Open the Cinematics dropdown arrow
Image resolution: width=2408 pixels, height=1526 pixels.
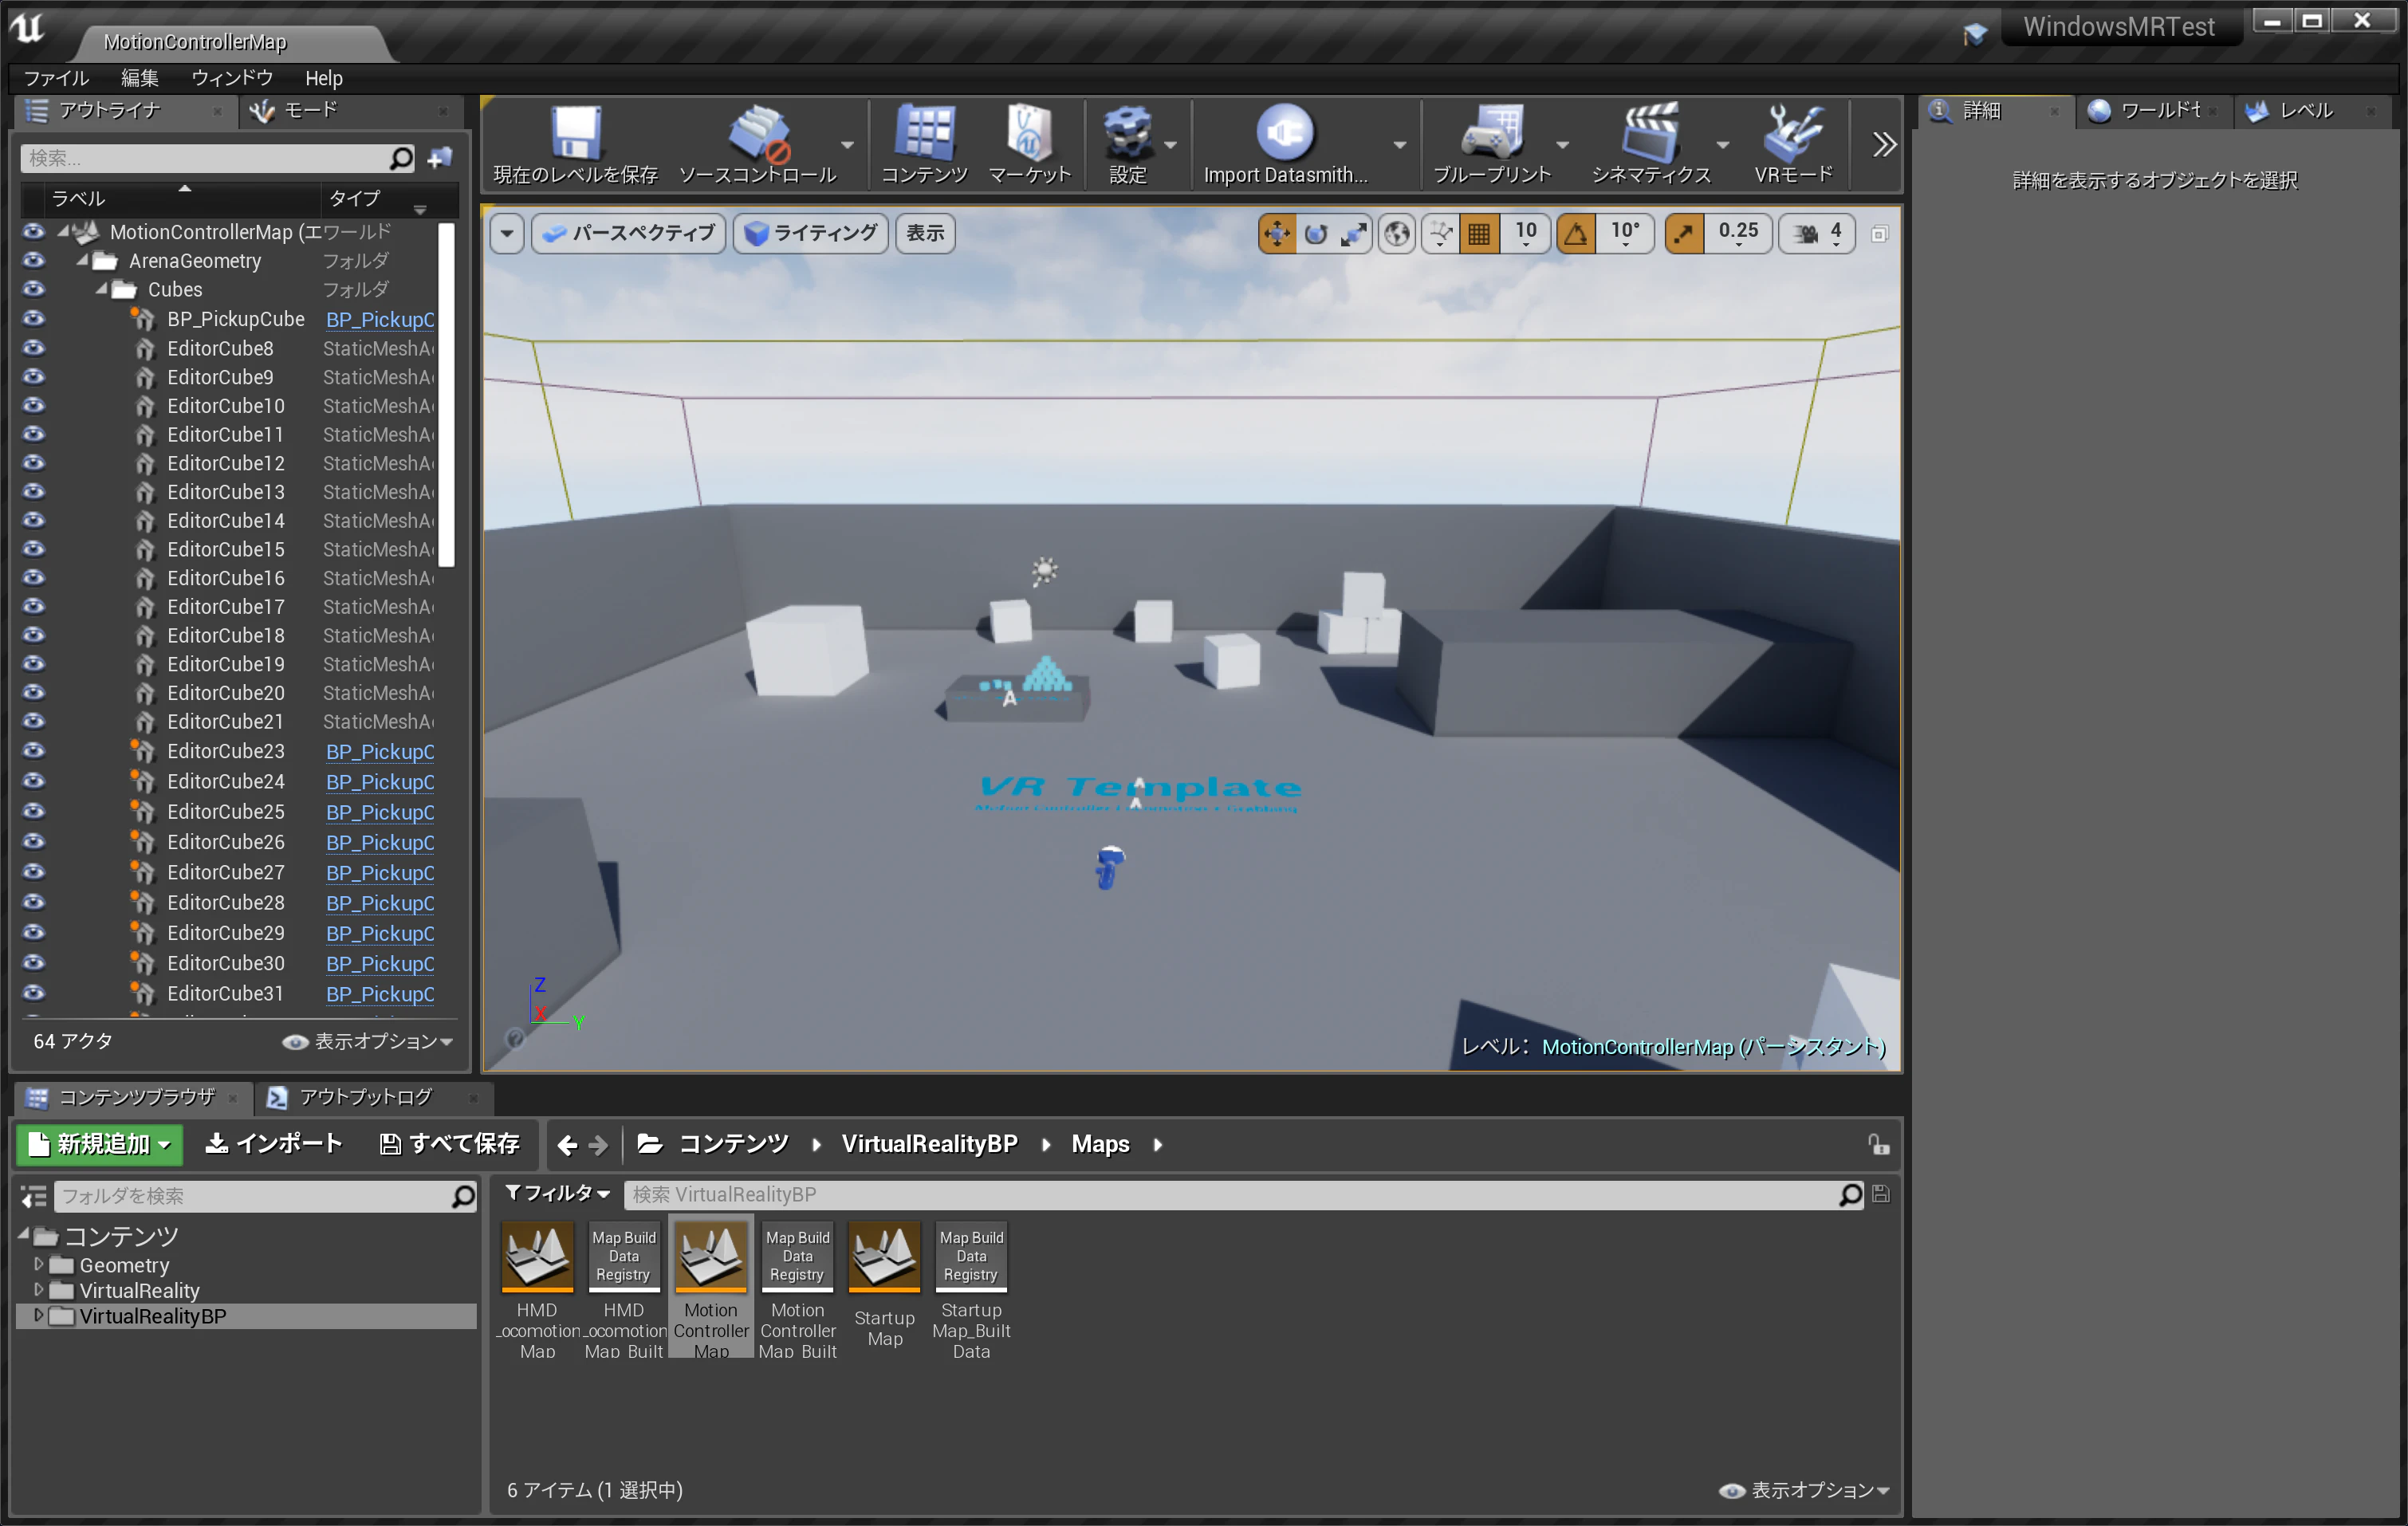(x=1722, y=146)
